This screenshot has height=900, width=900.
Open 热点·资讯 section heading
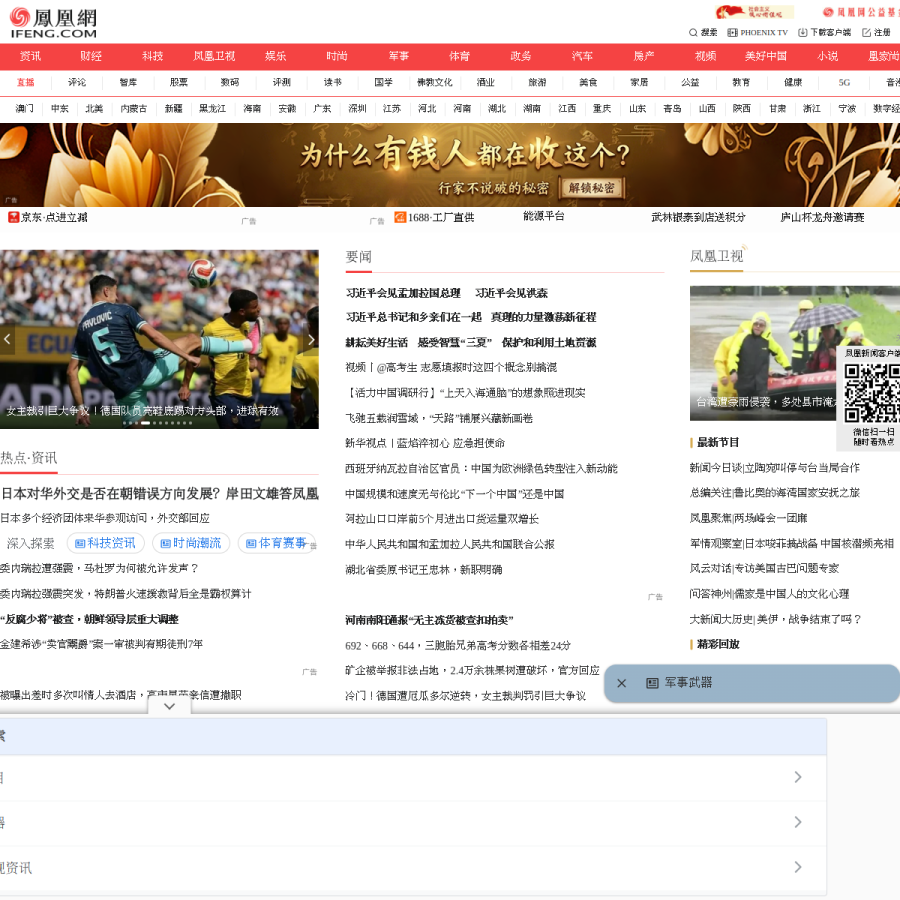pyautogui.click(x=29, y=458)
